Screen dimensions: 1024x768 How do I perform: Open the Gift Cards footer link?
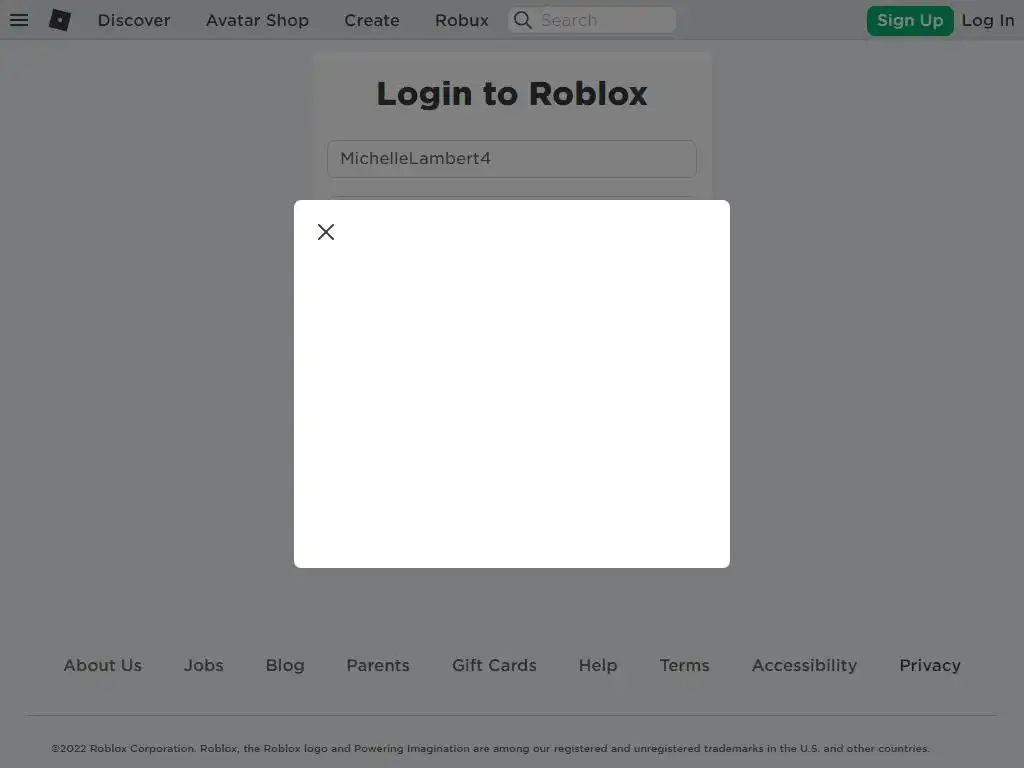point(494,665)
